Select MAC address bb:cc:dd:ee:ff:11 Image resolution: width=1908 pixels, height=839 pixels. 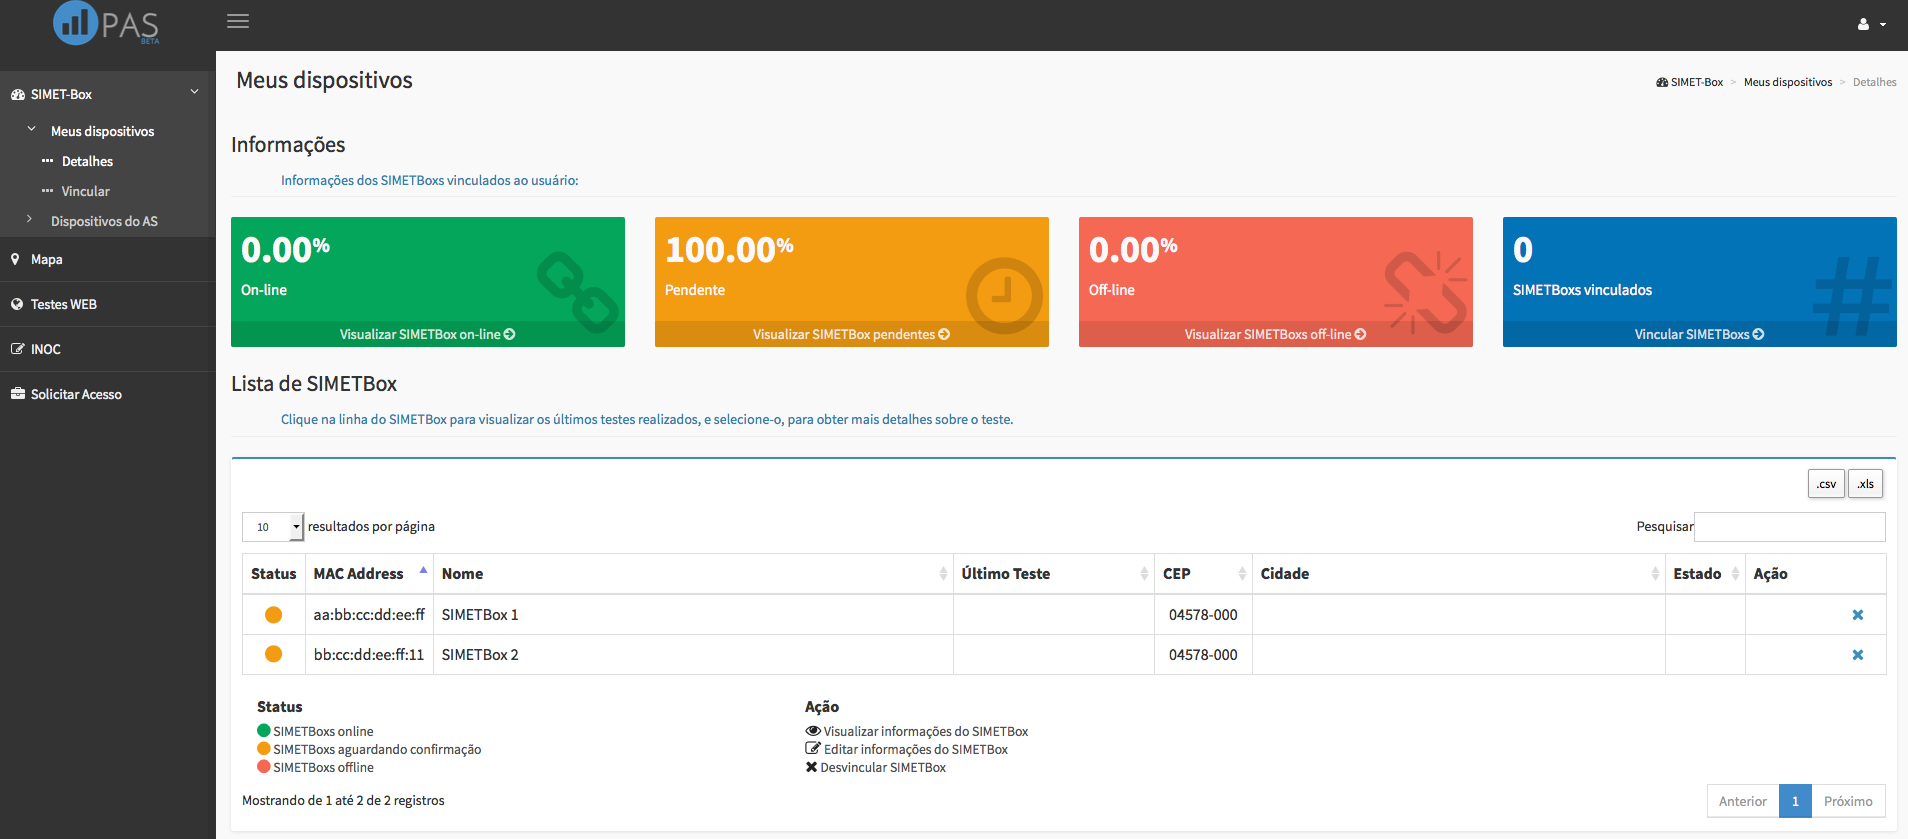click(369, 655)
